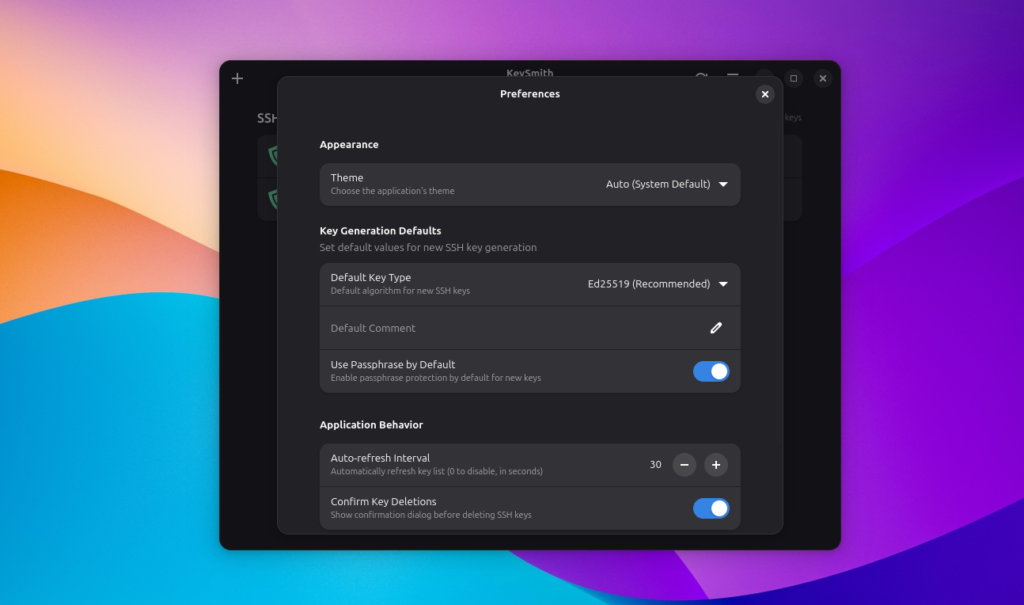This screenshot has width=1024, height=605.
Task: Open the hamburger menu in KeySmith header
Action: (733, 76)
